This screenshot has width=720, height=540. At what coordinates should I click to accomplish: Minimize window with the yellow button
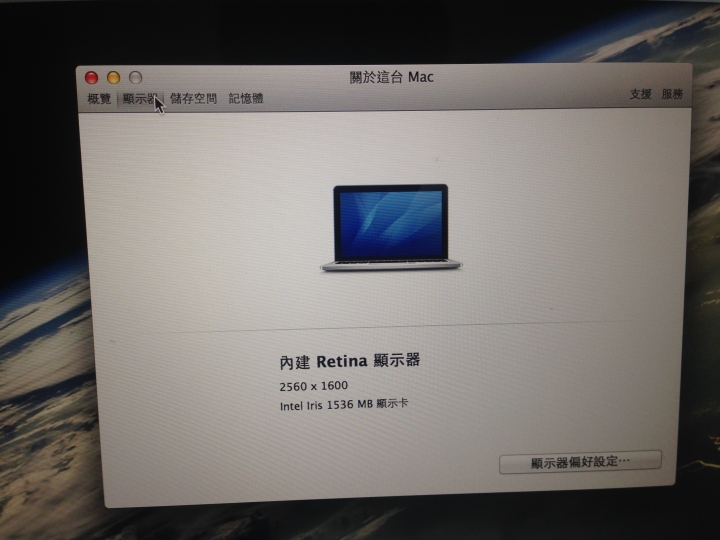113,78
